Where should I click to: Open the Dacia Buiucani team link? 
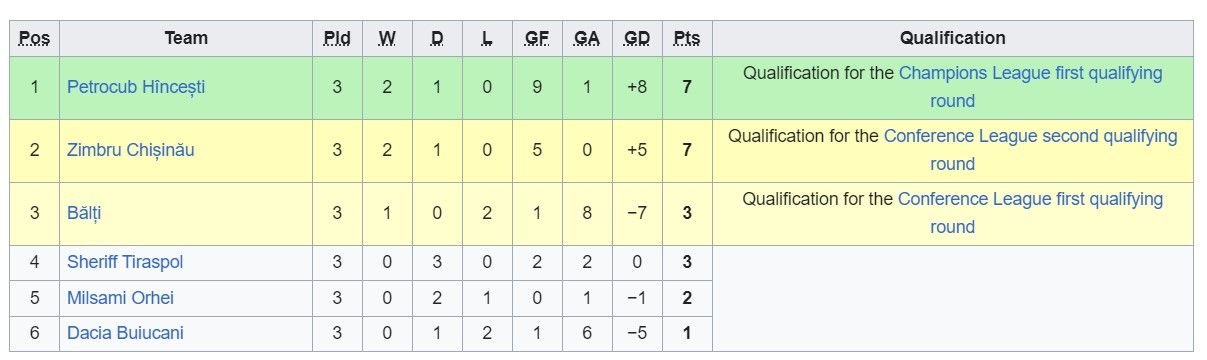pos(125,333)
